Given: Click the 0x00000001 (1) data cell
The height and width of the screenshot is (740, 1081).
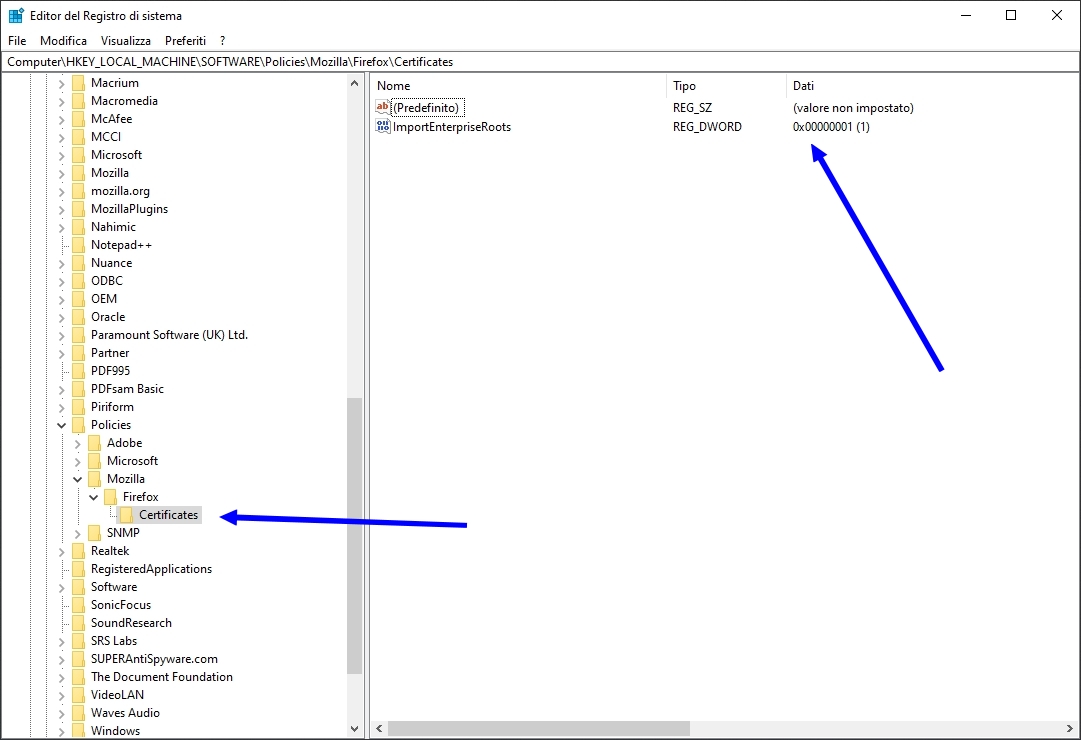Looking at the screenshot, I should (x=831, y=127).
